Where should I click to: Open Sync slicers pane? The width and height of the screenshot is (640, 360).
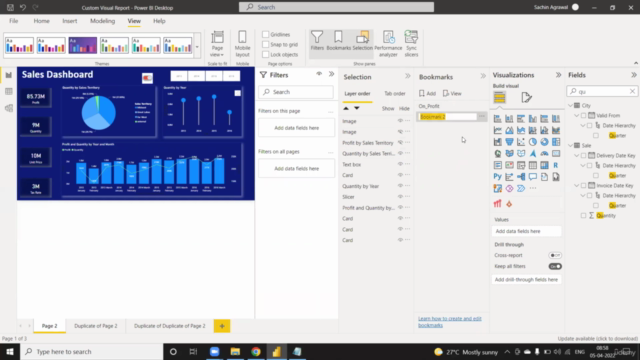(411, 43)
